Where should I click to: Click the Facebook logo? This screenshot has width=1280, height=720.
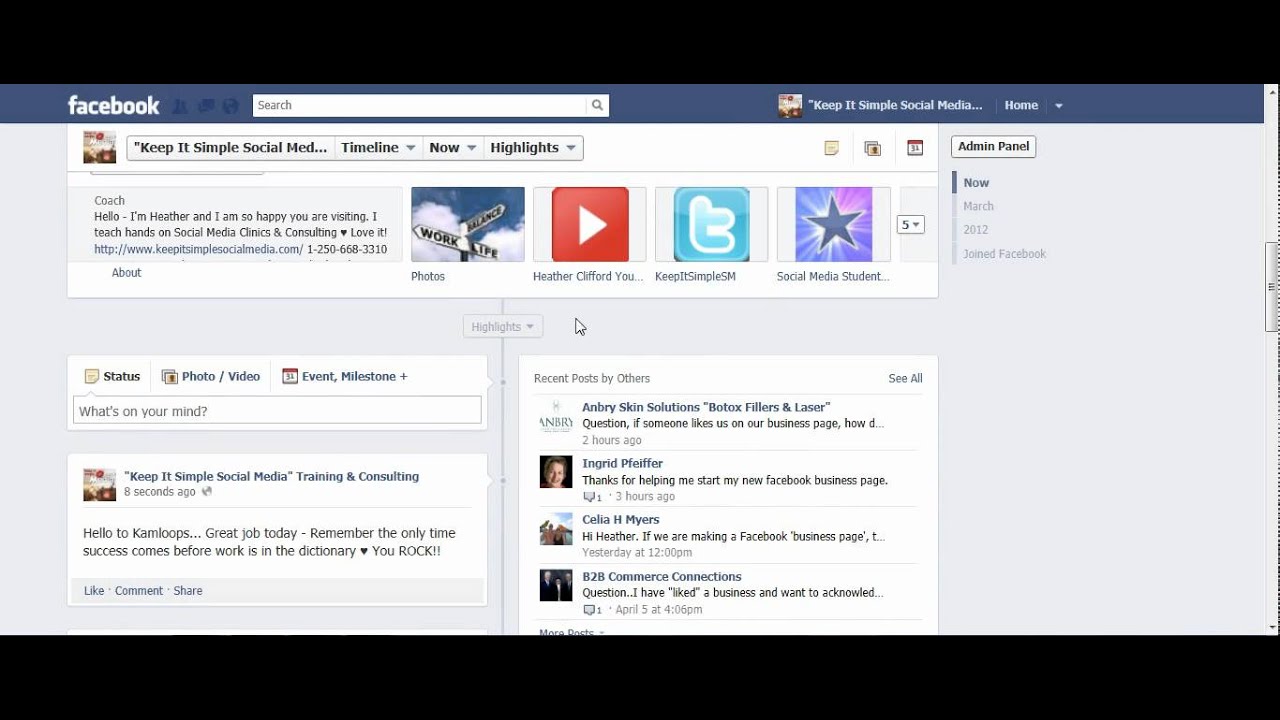[113, 105]
